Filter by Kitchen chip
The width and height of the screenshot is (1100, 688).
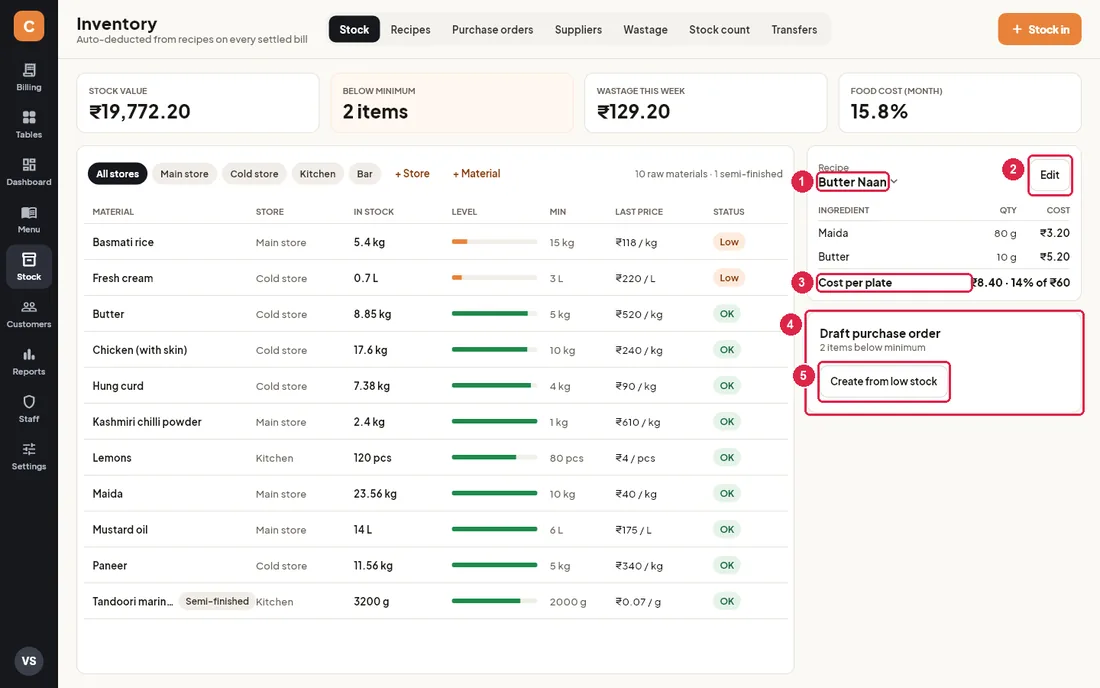[x=317, y=174]
